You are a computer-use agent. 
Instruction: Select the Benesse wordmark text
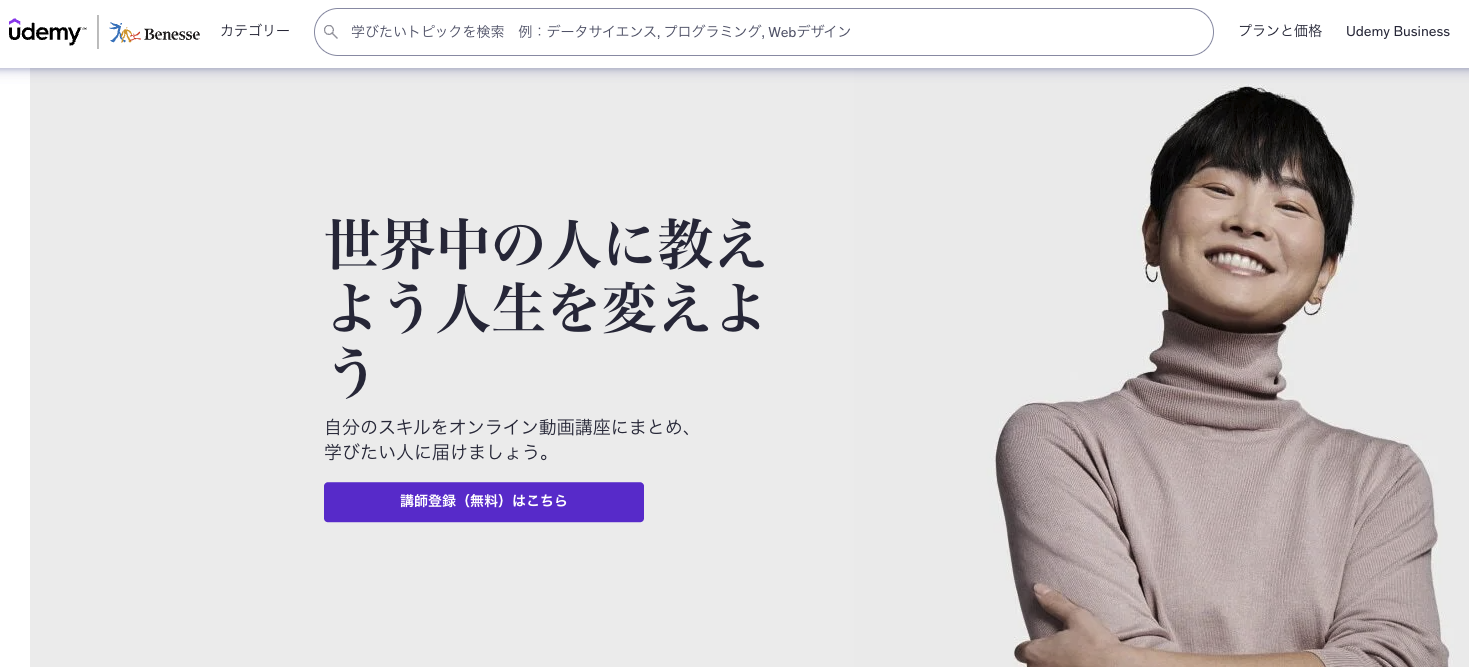pyautogui.click(x=172, y=34)
